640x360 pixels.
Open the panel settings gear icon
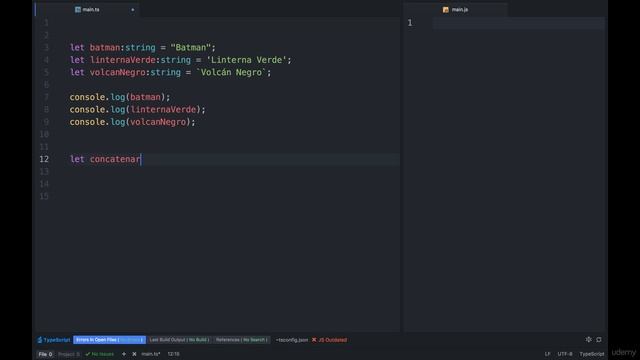(x=588, y=339)
